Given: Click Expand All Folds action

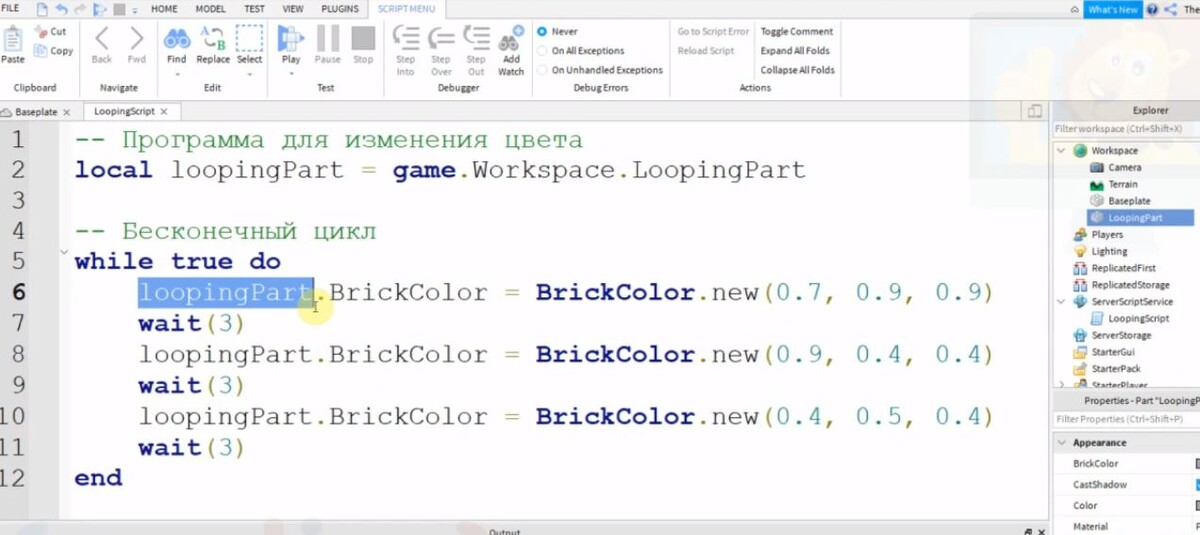Looking at the screenshot, I should (795, 51).
